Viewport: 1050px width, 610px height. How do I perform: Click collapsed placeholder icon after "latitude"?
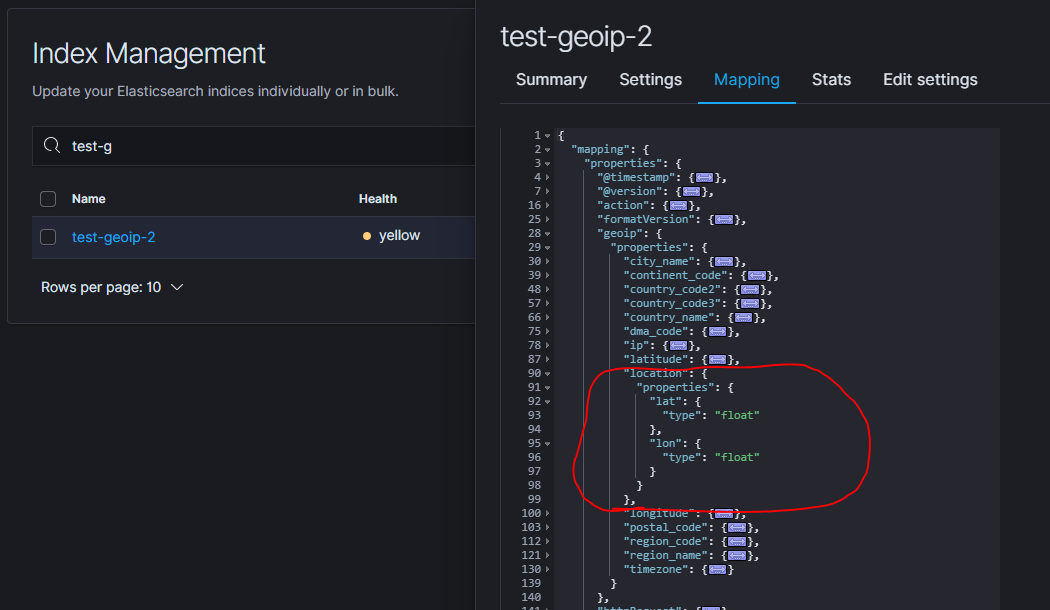click(x=717, y=360)
